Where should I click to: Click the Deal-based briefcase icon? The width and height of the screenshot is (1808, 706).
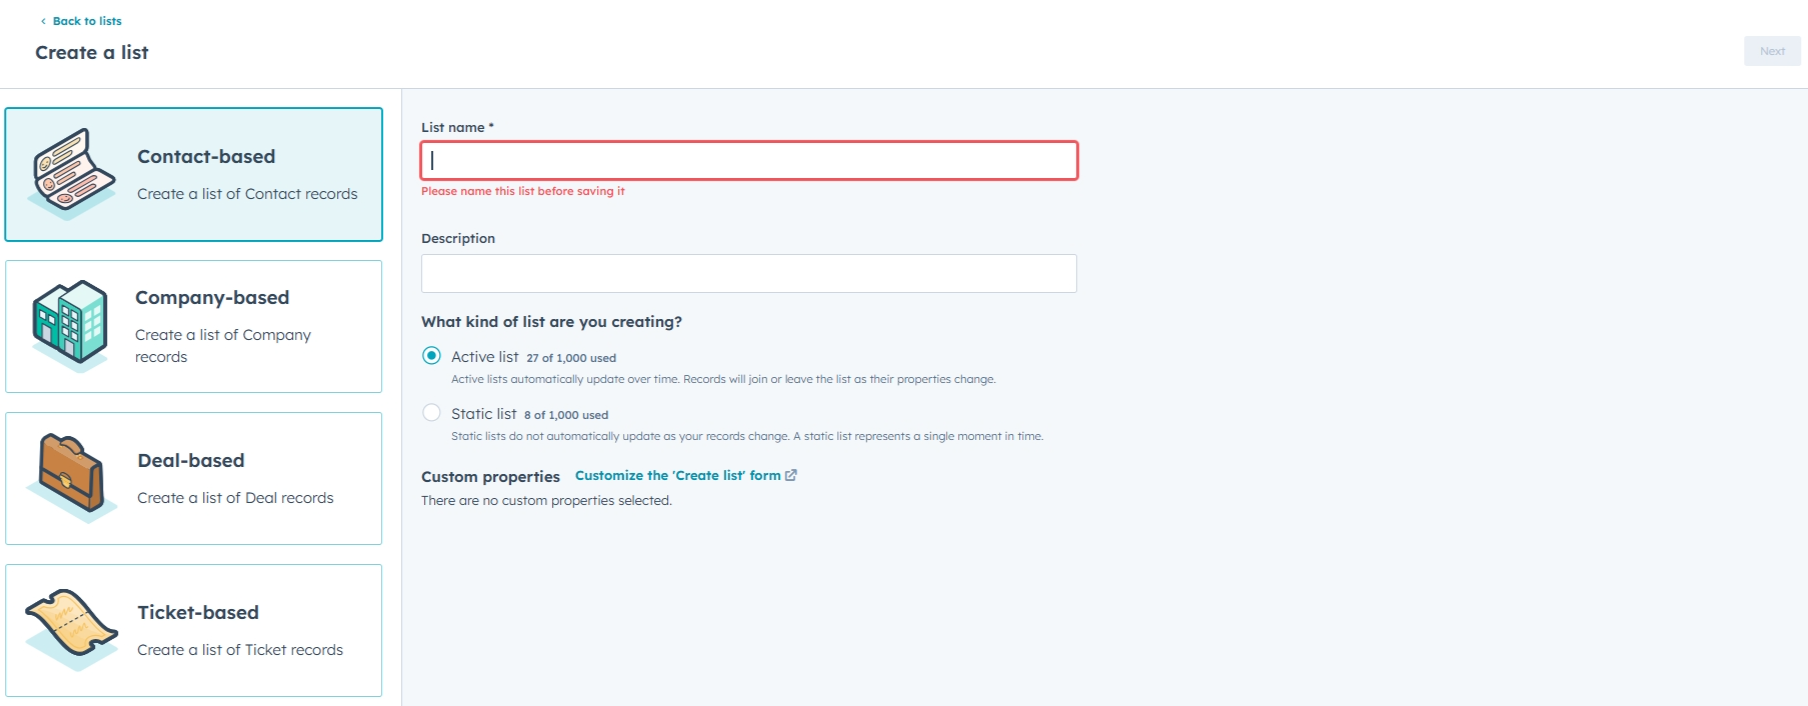click(x=72, y=478)
